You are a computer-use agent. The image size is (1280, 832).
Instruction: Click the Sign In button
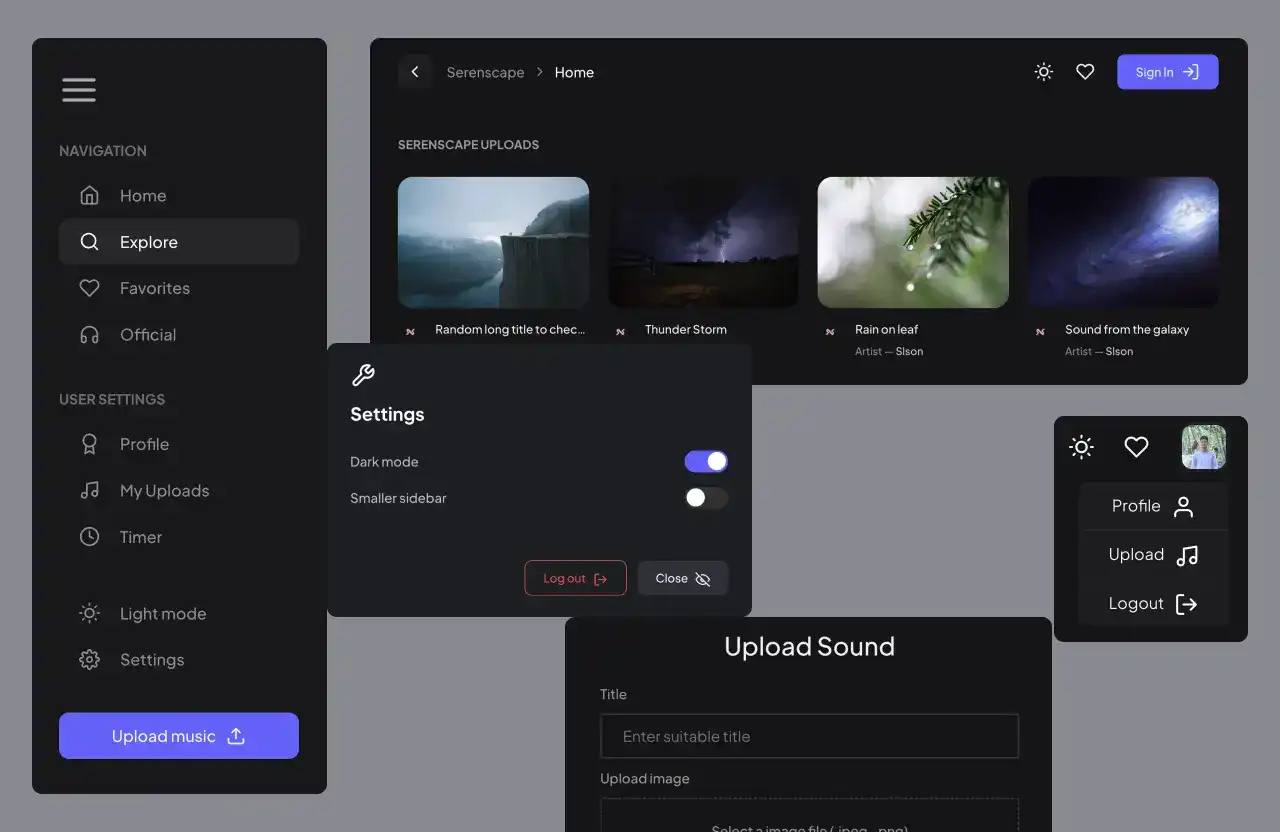click(x=1167, y=72)
